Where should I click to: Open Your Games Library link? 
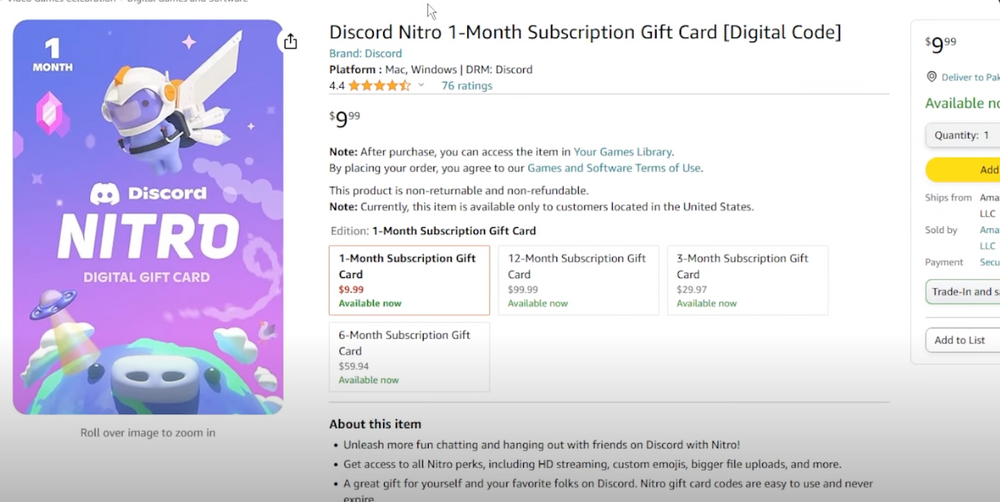(622, 152)
